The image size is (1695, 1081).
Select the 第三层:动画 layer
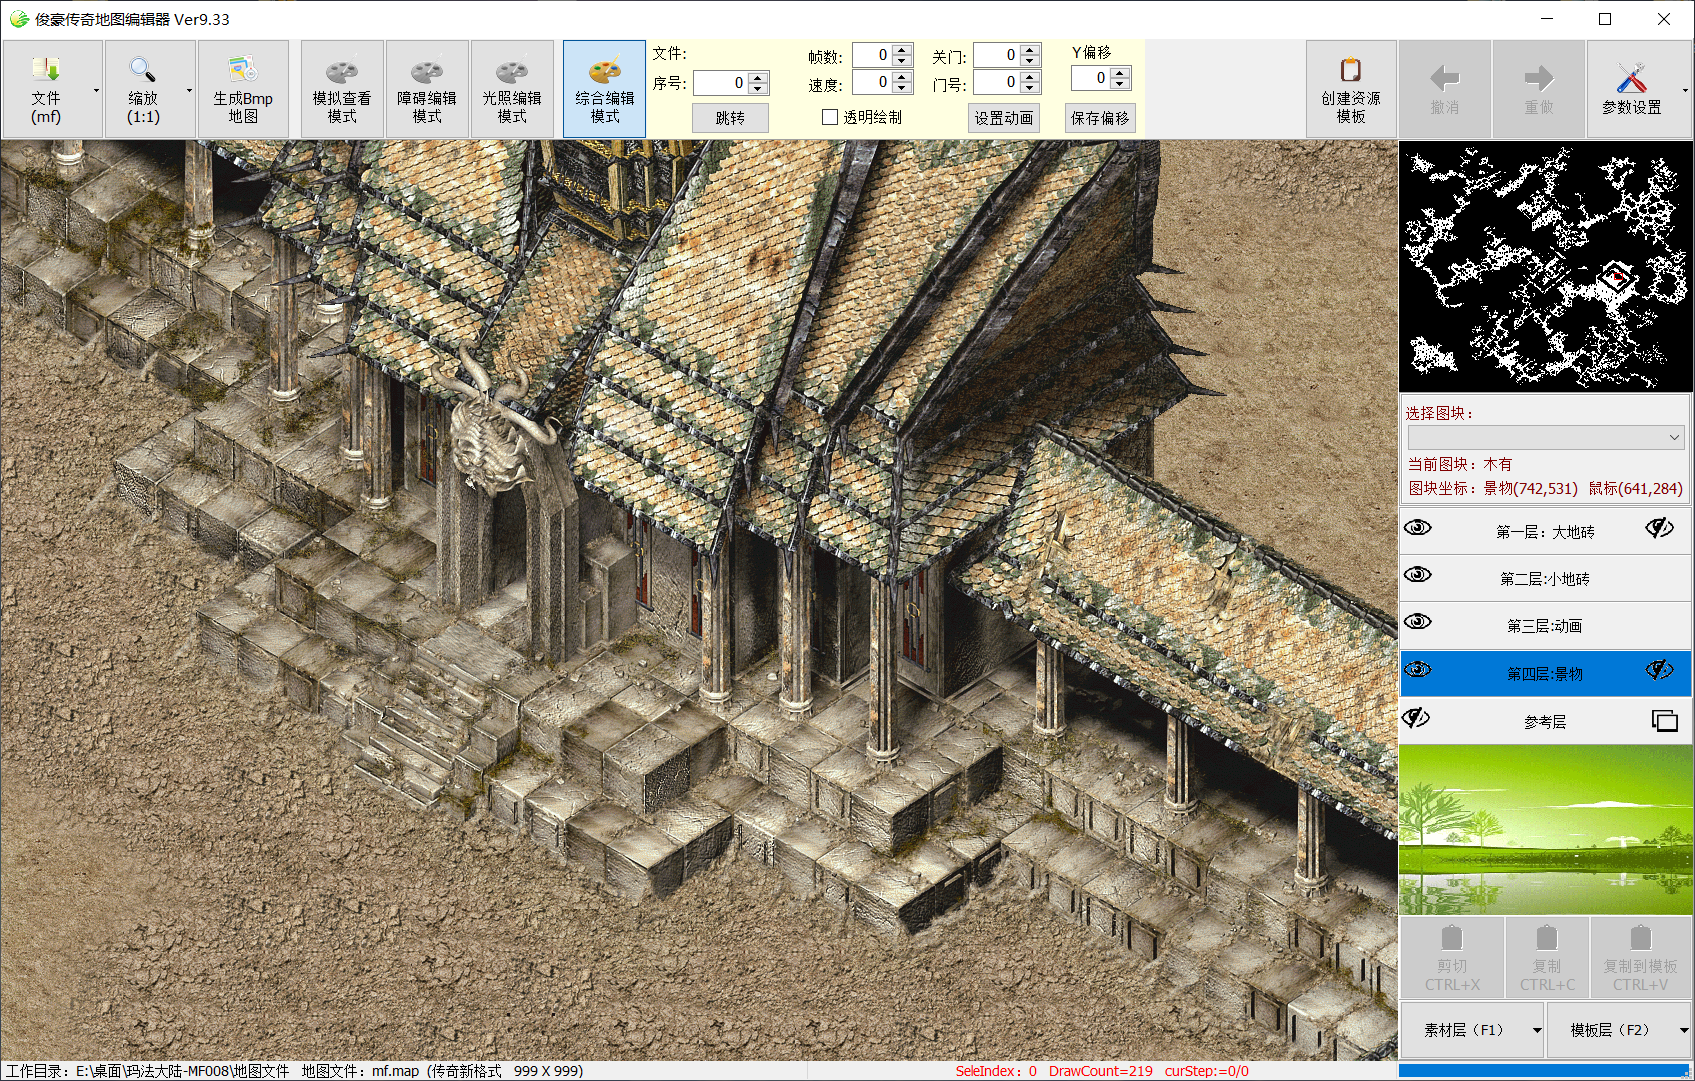(1545, 626)
